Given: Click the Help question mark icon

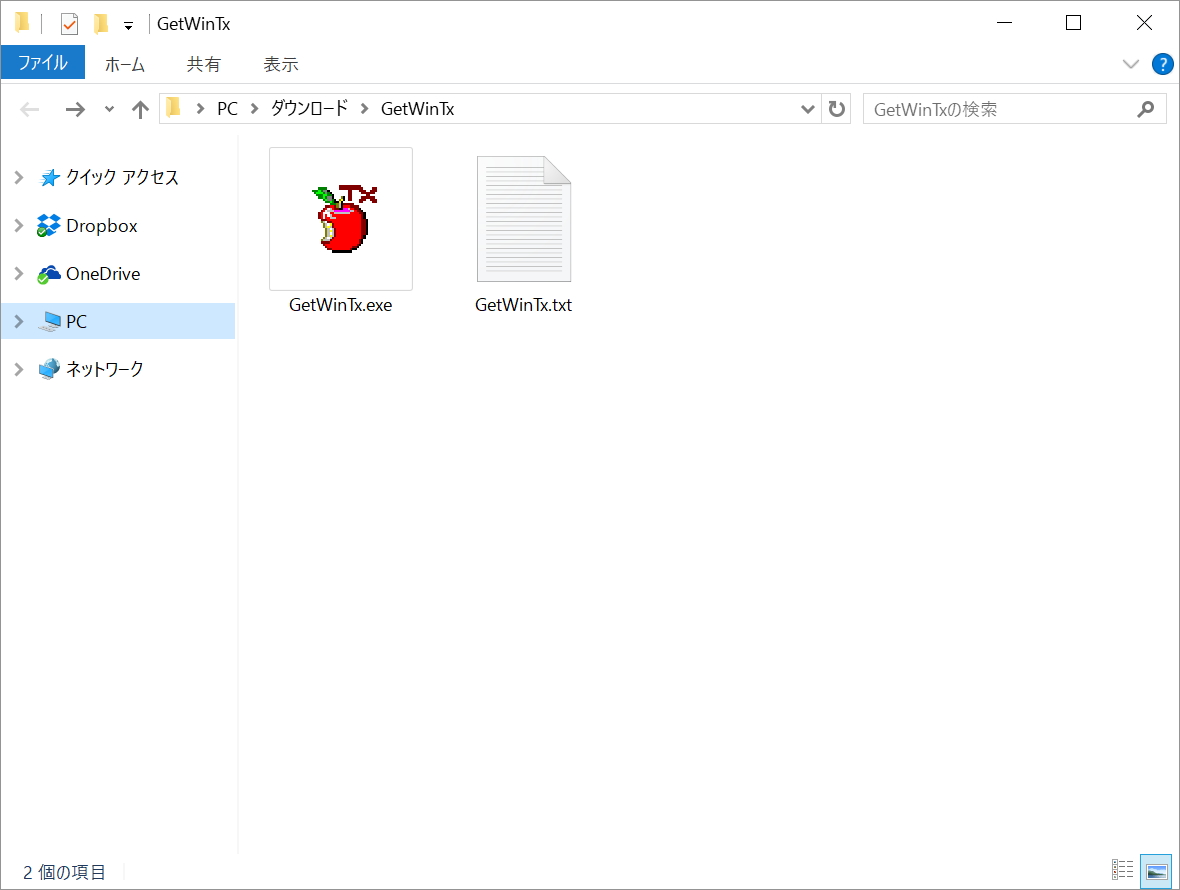Looking at the screenshot, I should click(1162, 63).
